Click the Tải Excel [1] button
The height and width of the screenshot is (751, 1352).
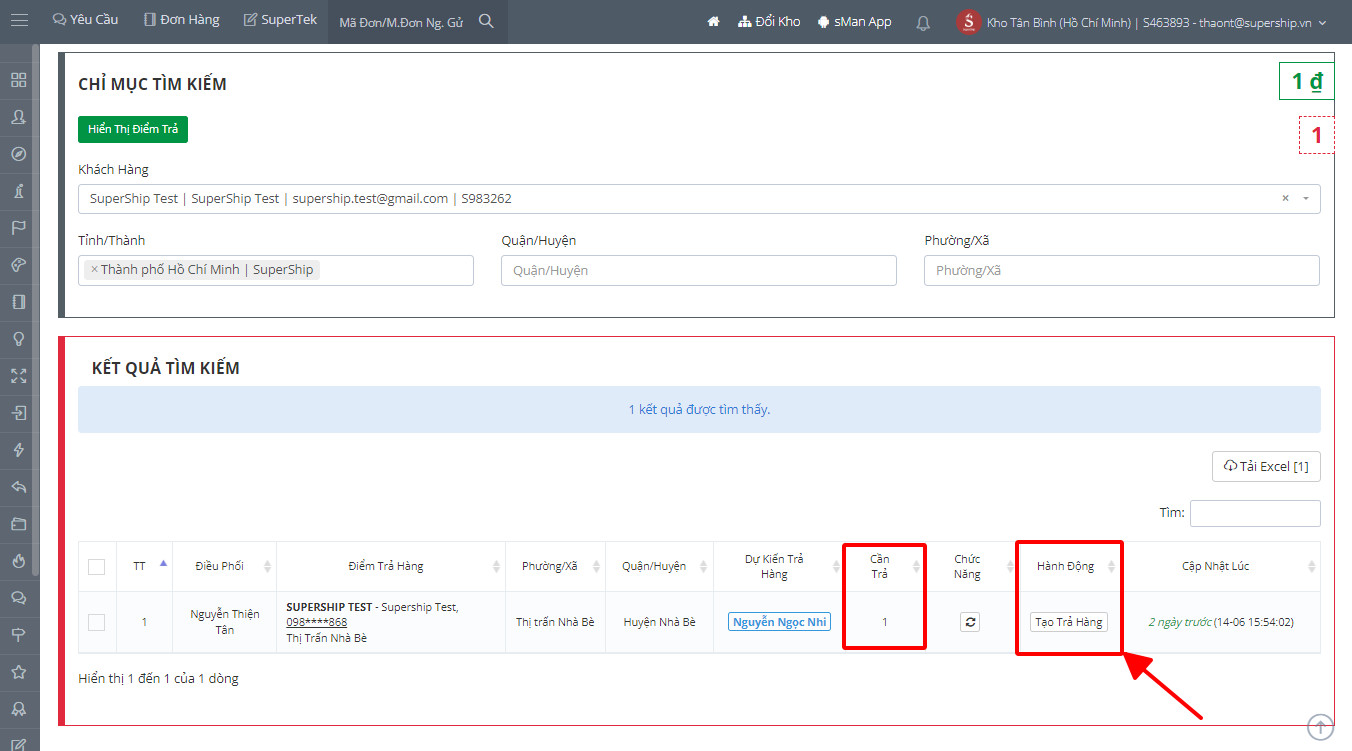click(1266, 467)
